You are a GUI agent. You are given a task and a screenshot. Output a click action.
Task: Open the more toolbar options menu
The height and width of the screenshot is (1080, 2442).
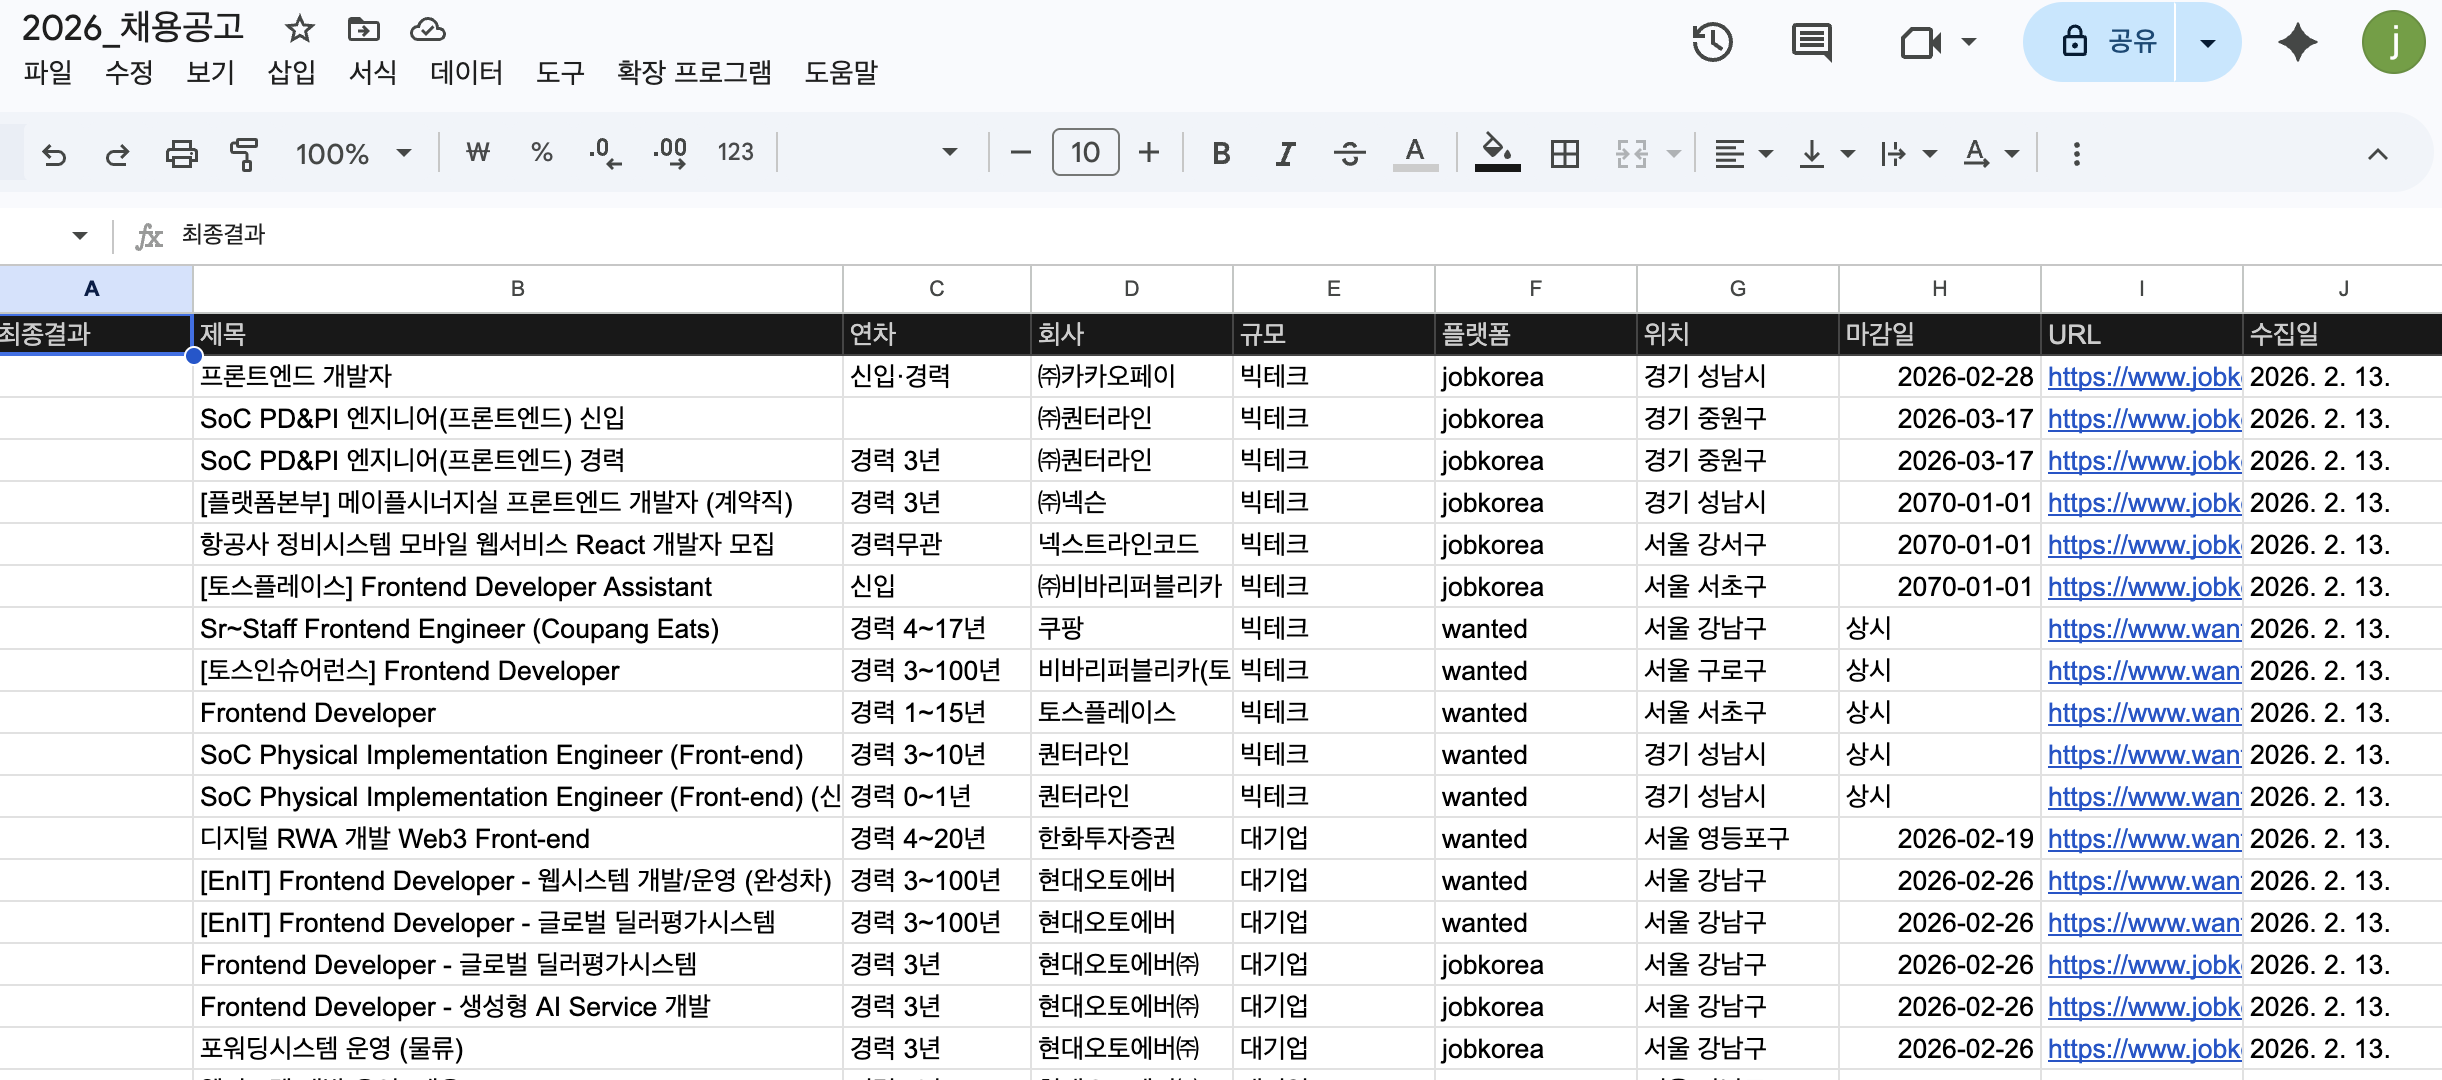tap(2076, 154)
